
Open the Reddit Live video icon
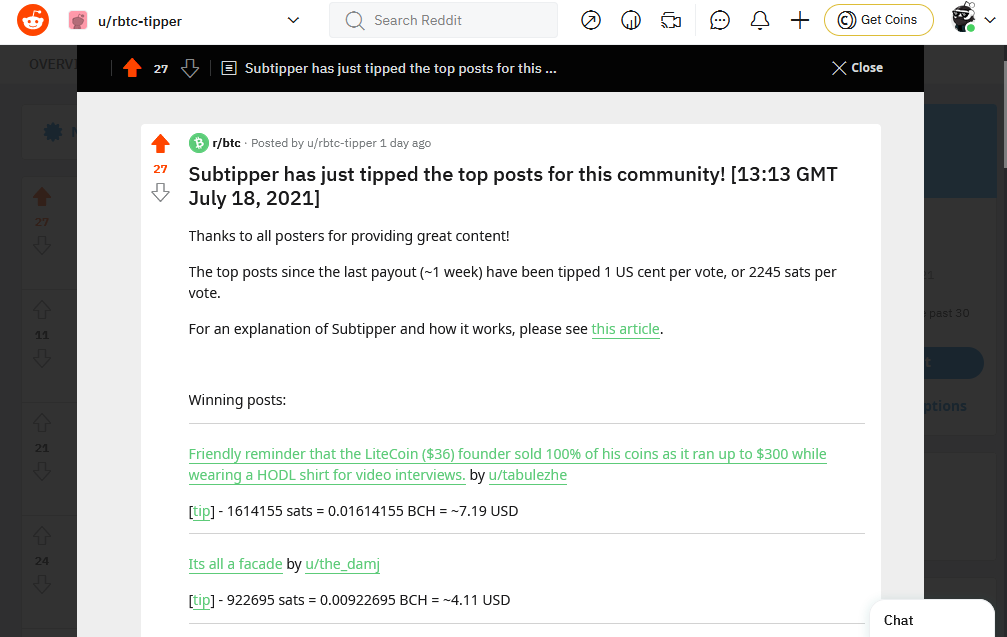coord(670,21)
